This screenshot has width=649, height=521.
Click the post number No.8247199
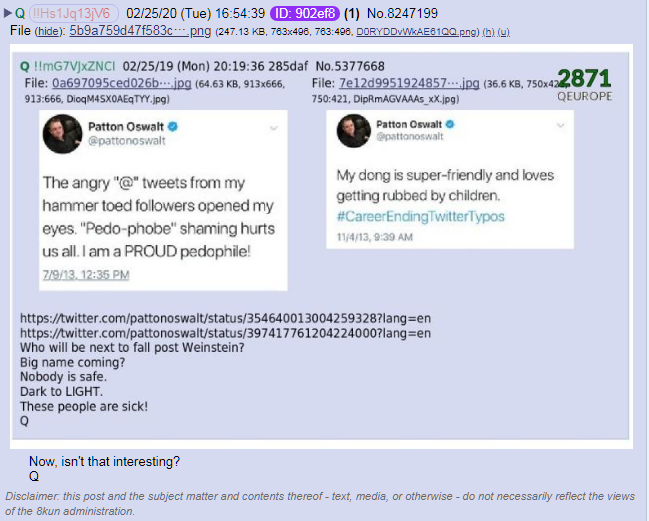point(402,13)
